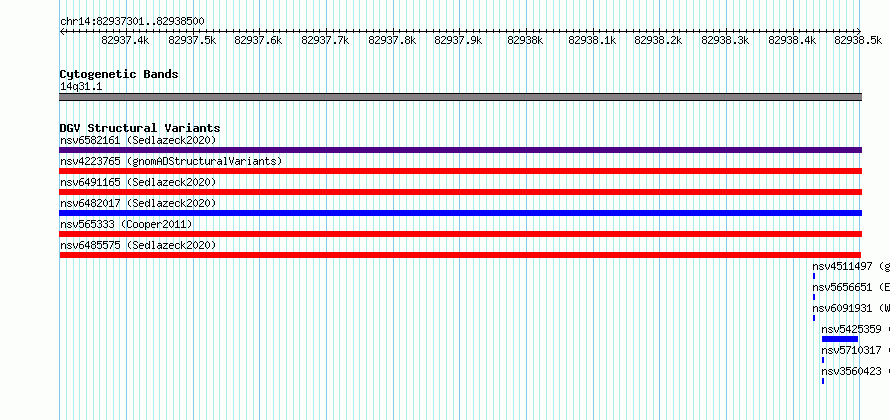Click the red nsv565333 variant bar
This screenshot has height=420, width=890.
pyautogui.click(x=460, y=234)
